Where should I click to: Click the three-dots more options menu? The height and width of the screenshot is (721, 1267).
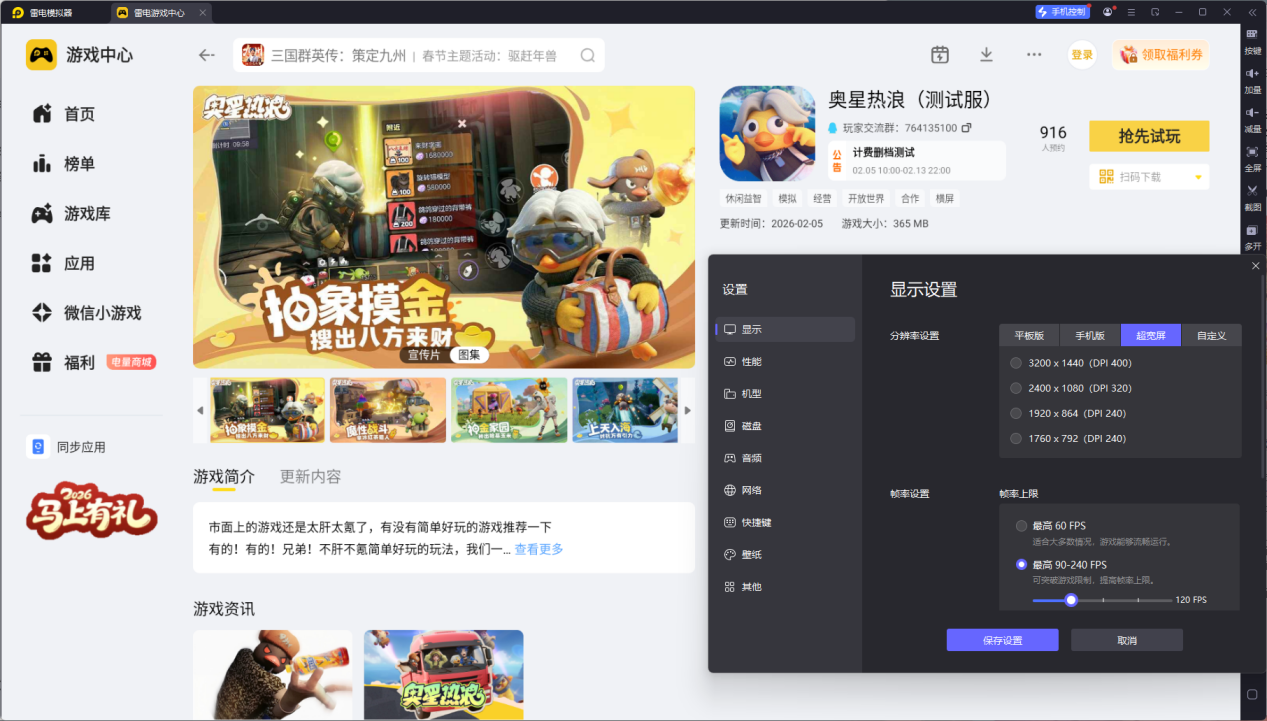point(1034,55)
